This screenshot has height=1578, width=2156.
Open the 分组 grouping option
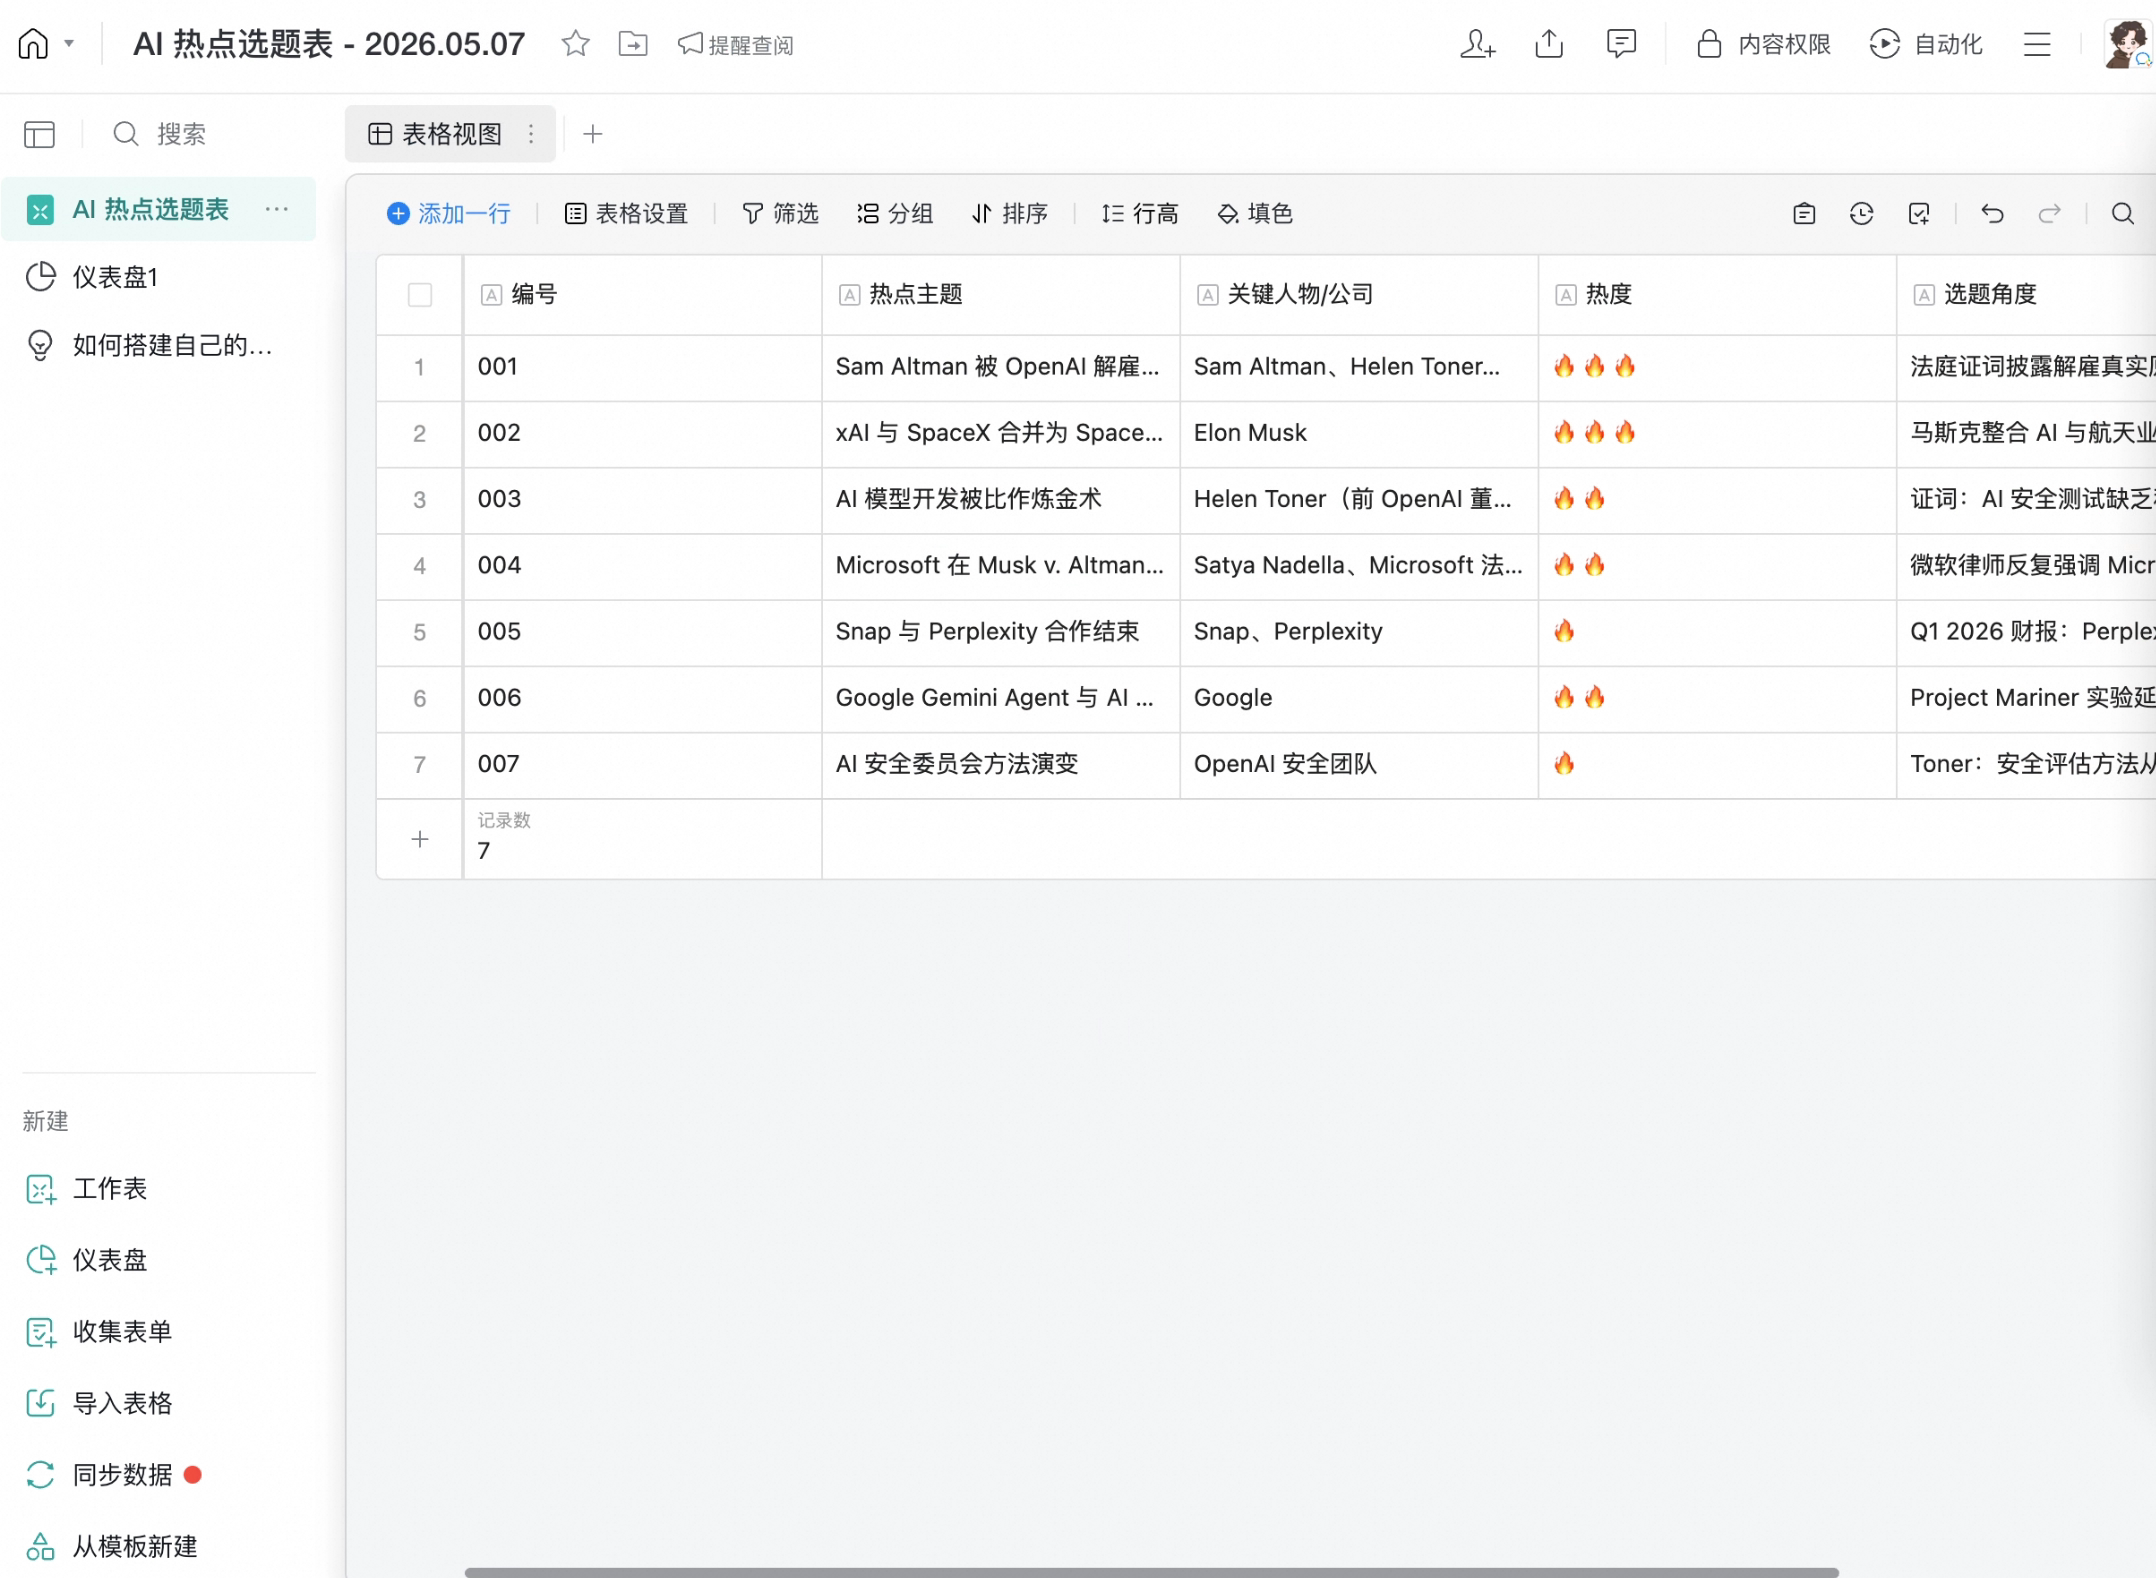pos(895,213)
